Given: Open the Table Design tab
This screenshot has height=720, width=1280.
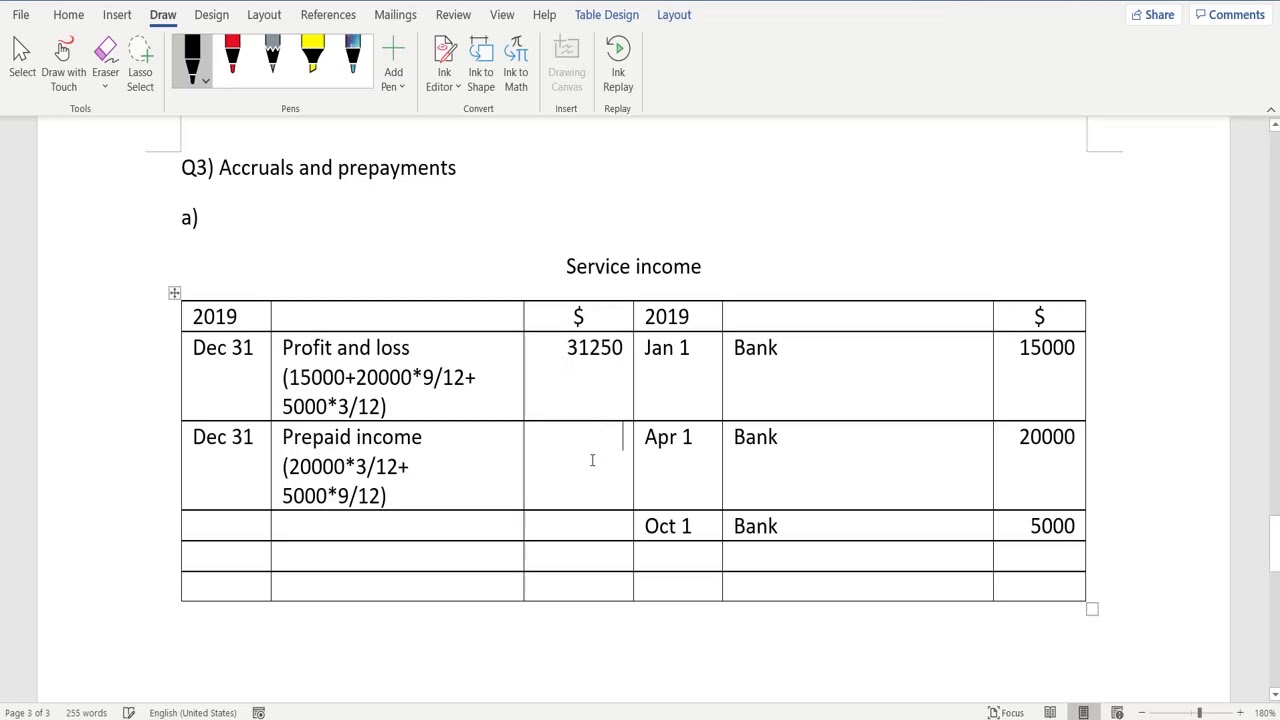Looking at the screenshot, I should coord(606,15).
